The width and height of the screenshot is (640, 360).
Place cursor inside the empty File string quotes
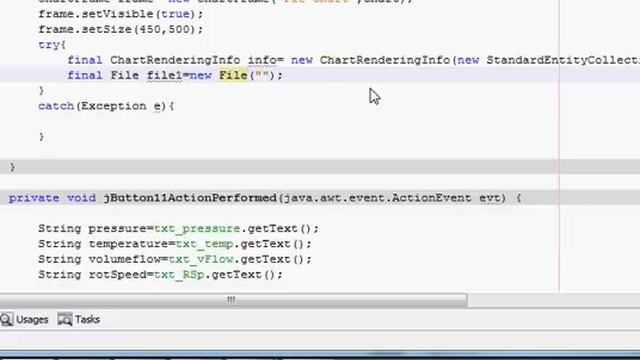click(x=262, y=76)
